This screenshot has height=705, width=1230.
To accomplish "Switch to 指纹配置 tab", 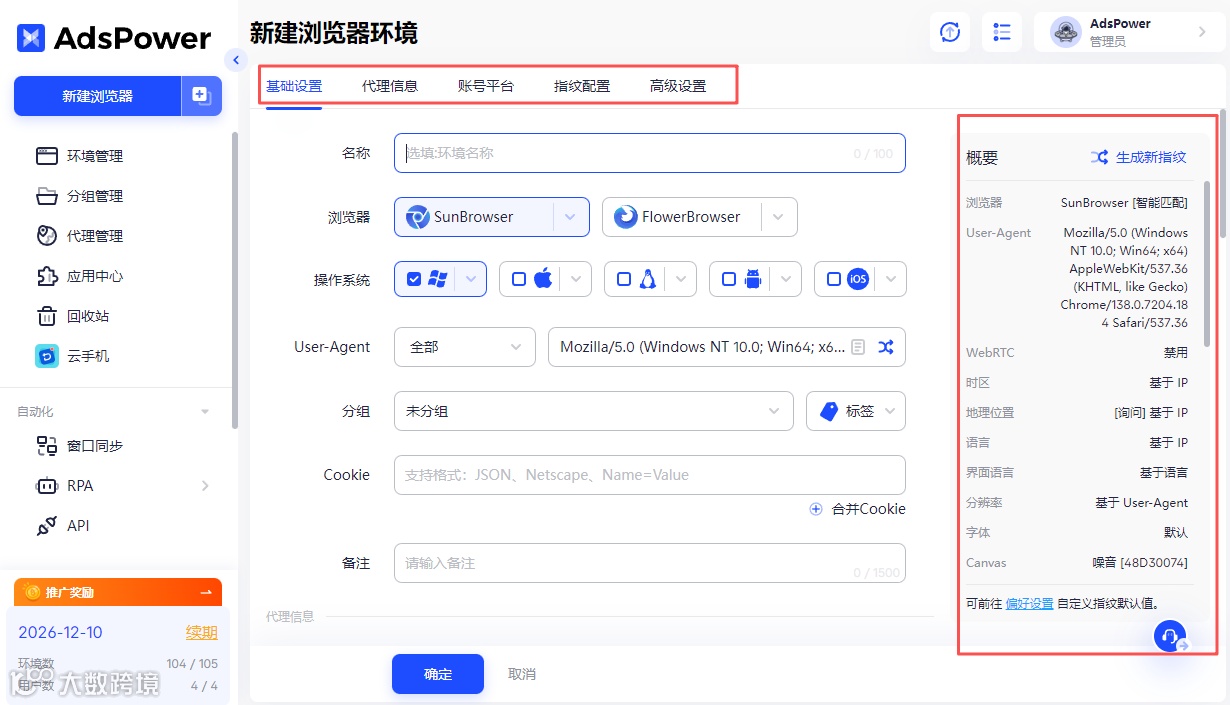I will pos(582,86).
